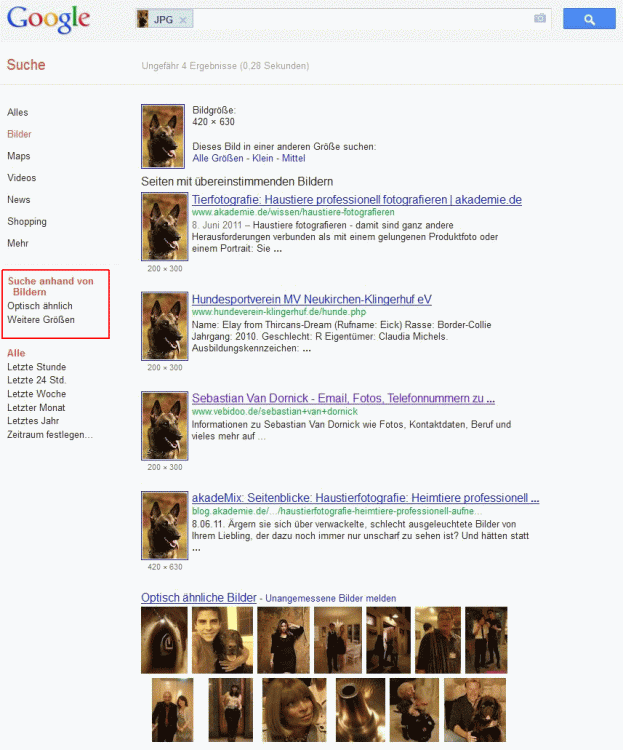The image size is (623, 750).
Task: Expand the Mehr menu option
Action: click(18, 243)
